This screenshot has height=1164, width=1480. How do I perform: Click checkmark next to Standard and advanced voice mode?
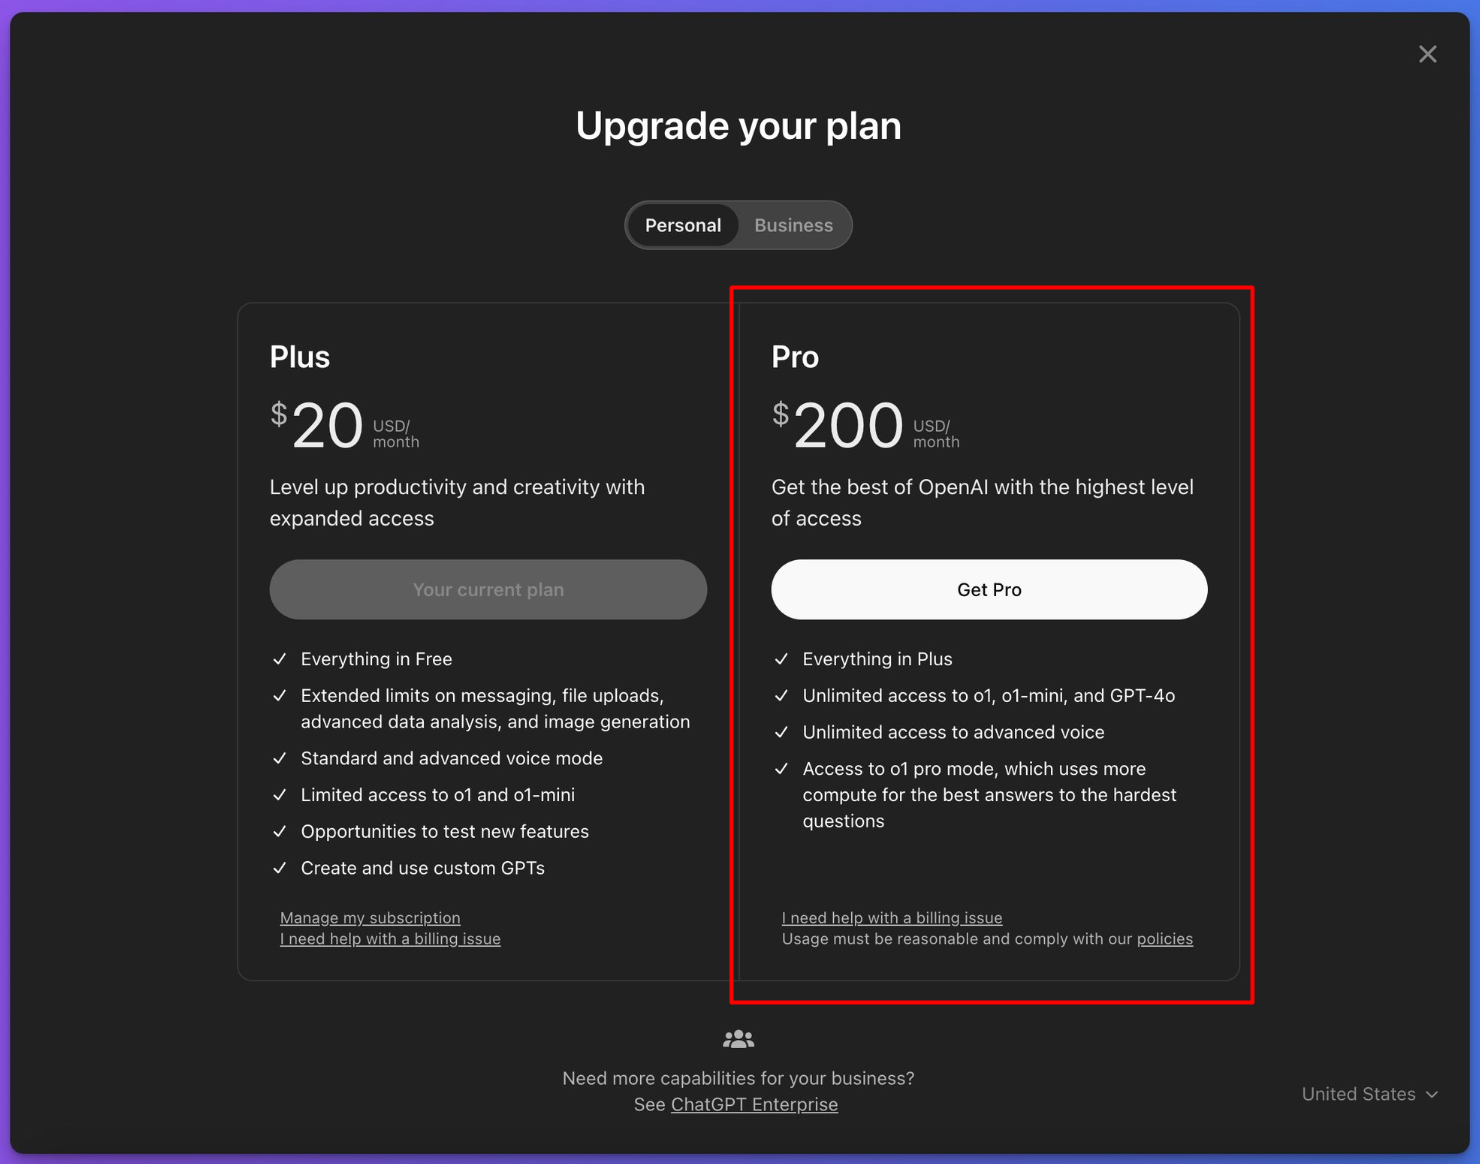point(280,758)
